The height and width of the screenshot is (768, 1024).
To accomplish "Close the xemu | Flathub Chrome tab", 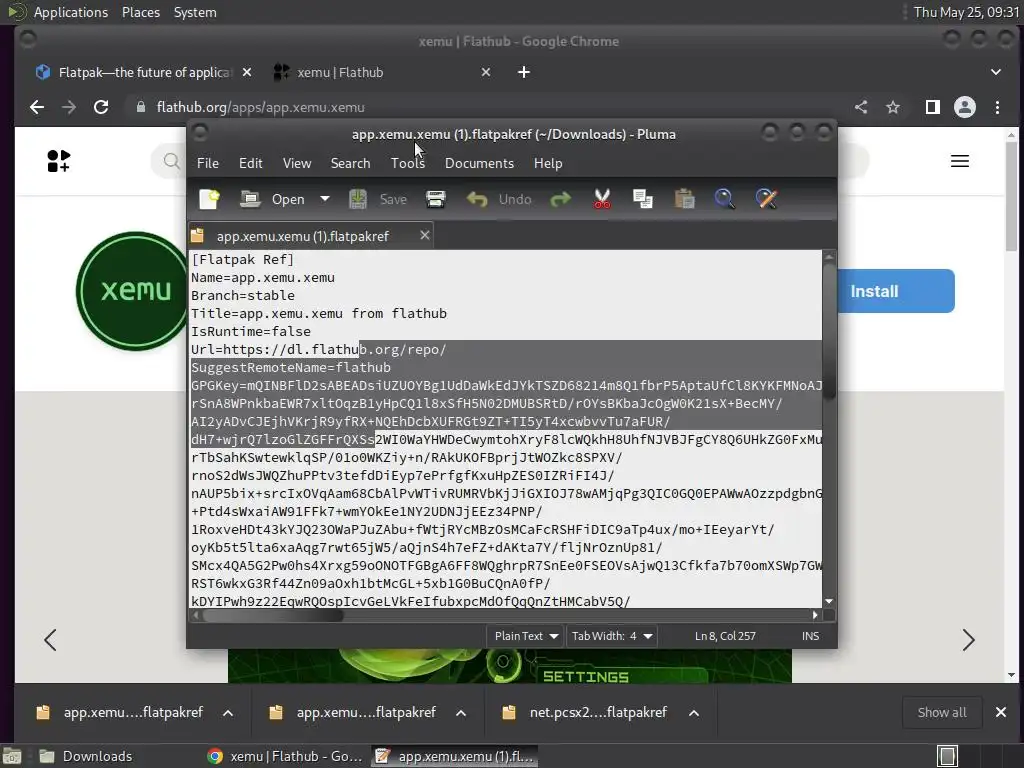I will tap(485, 72).
